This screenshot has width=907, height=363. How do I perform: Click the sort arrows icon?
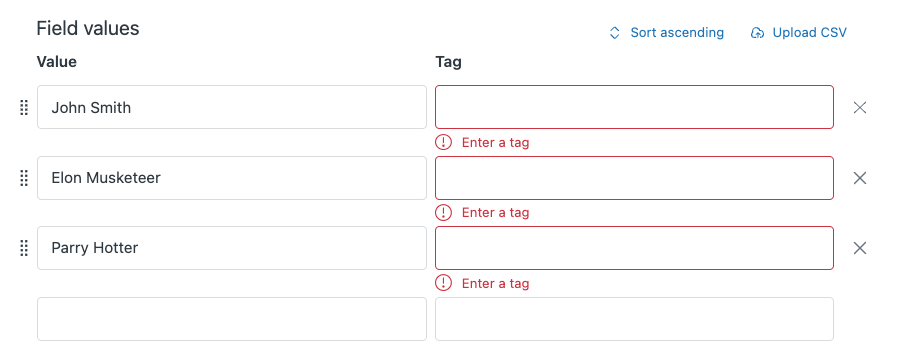coord(615,33)
